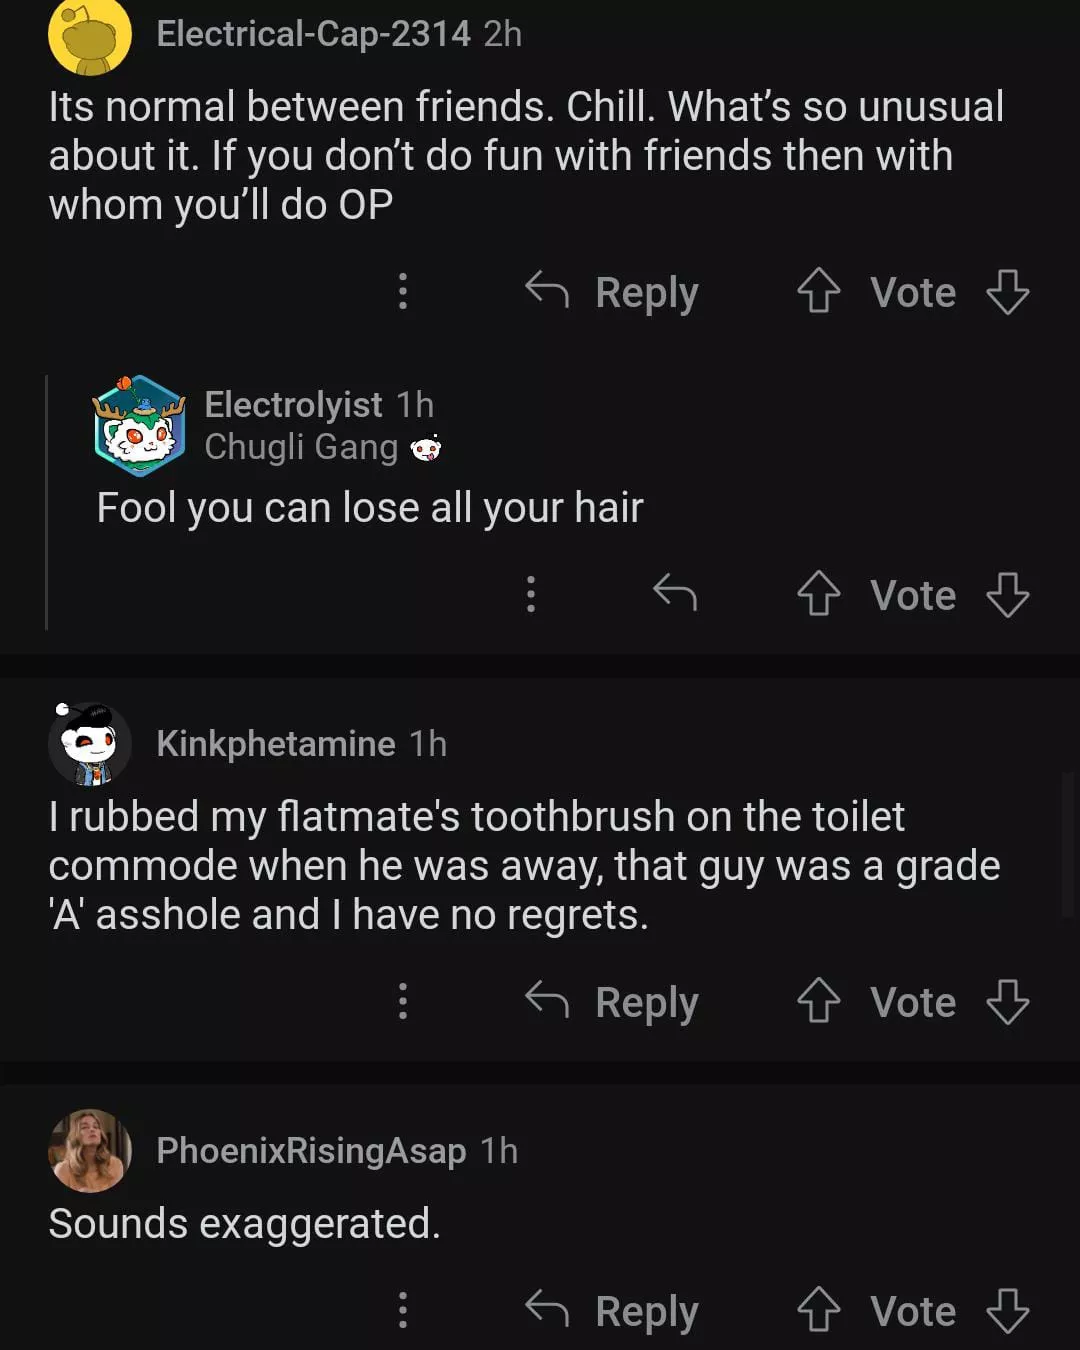Reply to Kinkphetamine's comment
The image size is (1080, 1350).
[x=613, y=1002]
